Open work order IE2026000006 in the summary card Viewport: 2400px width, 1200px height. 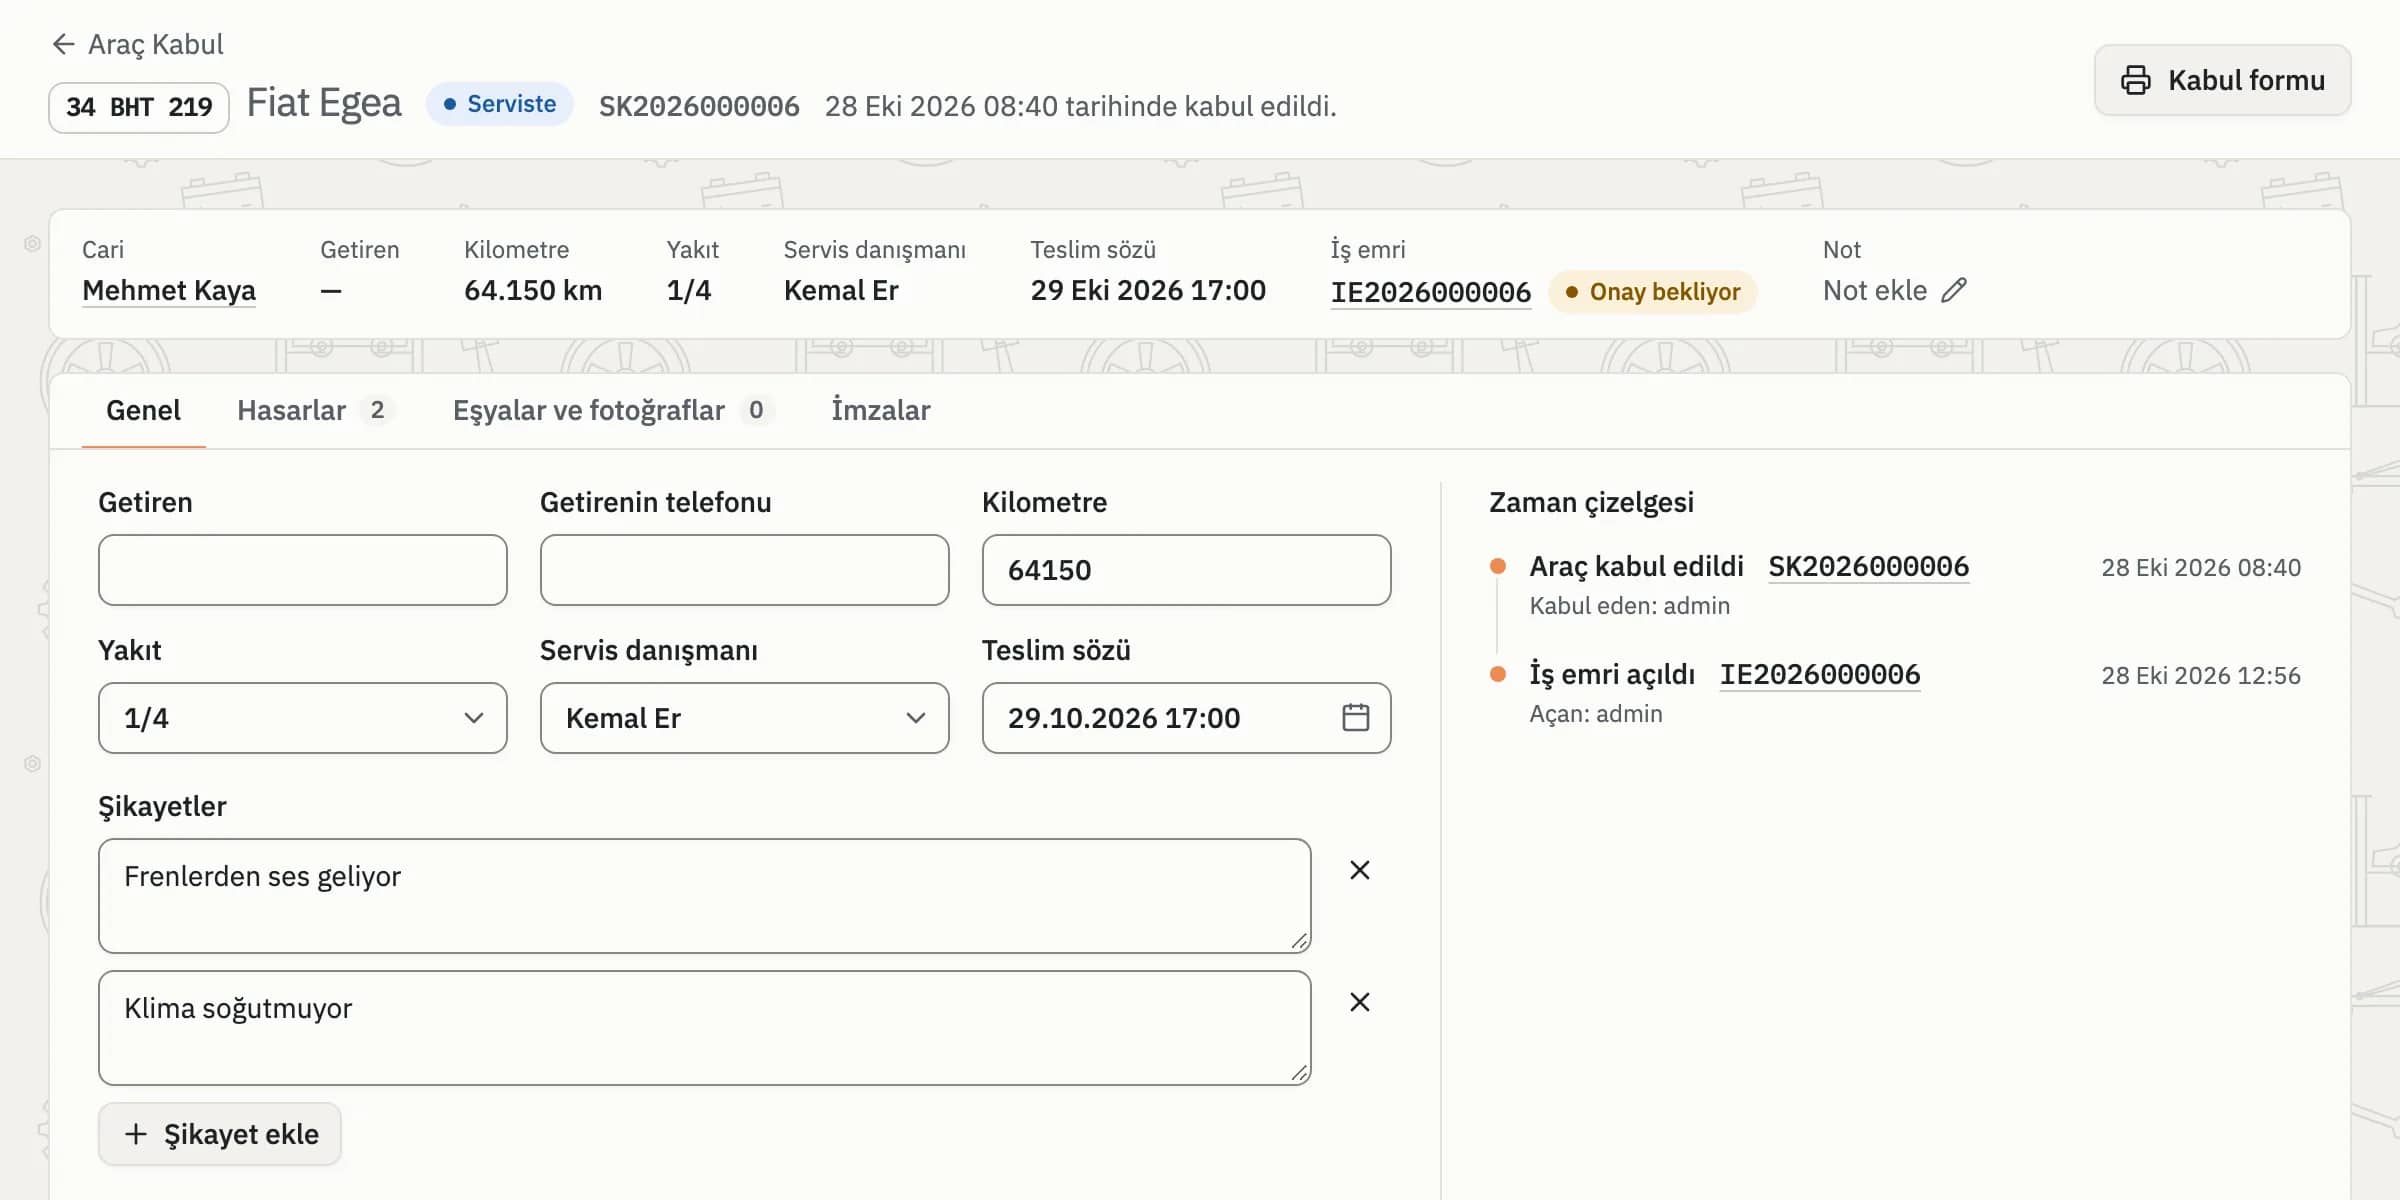(1431, 292)
